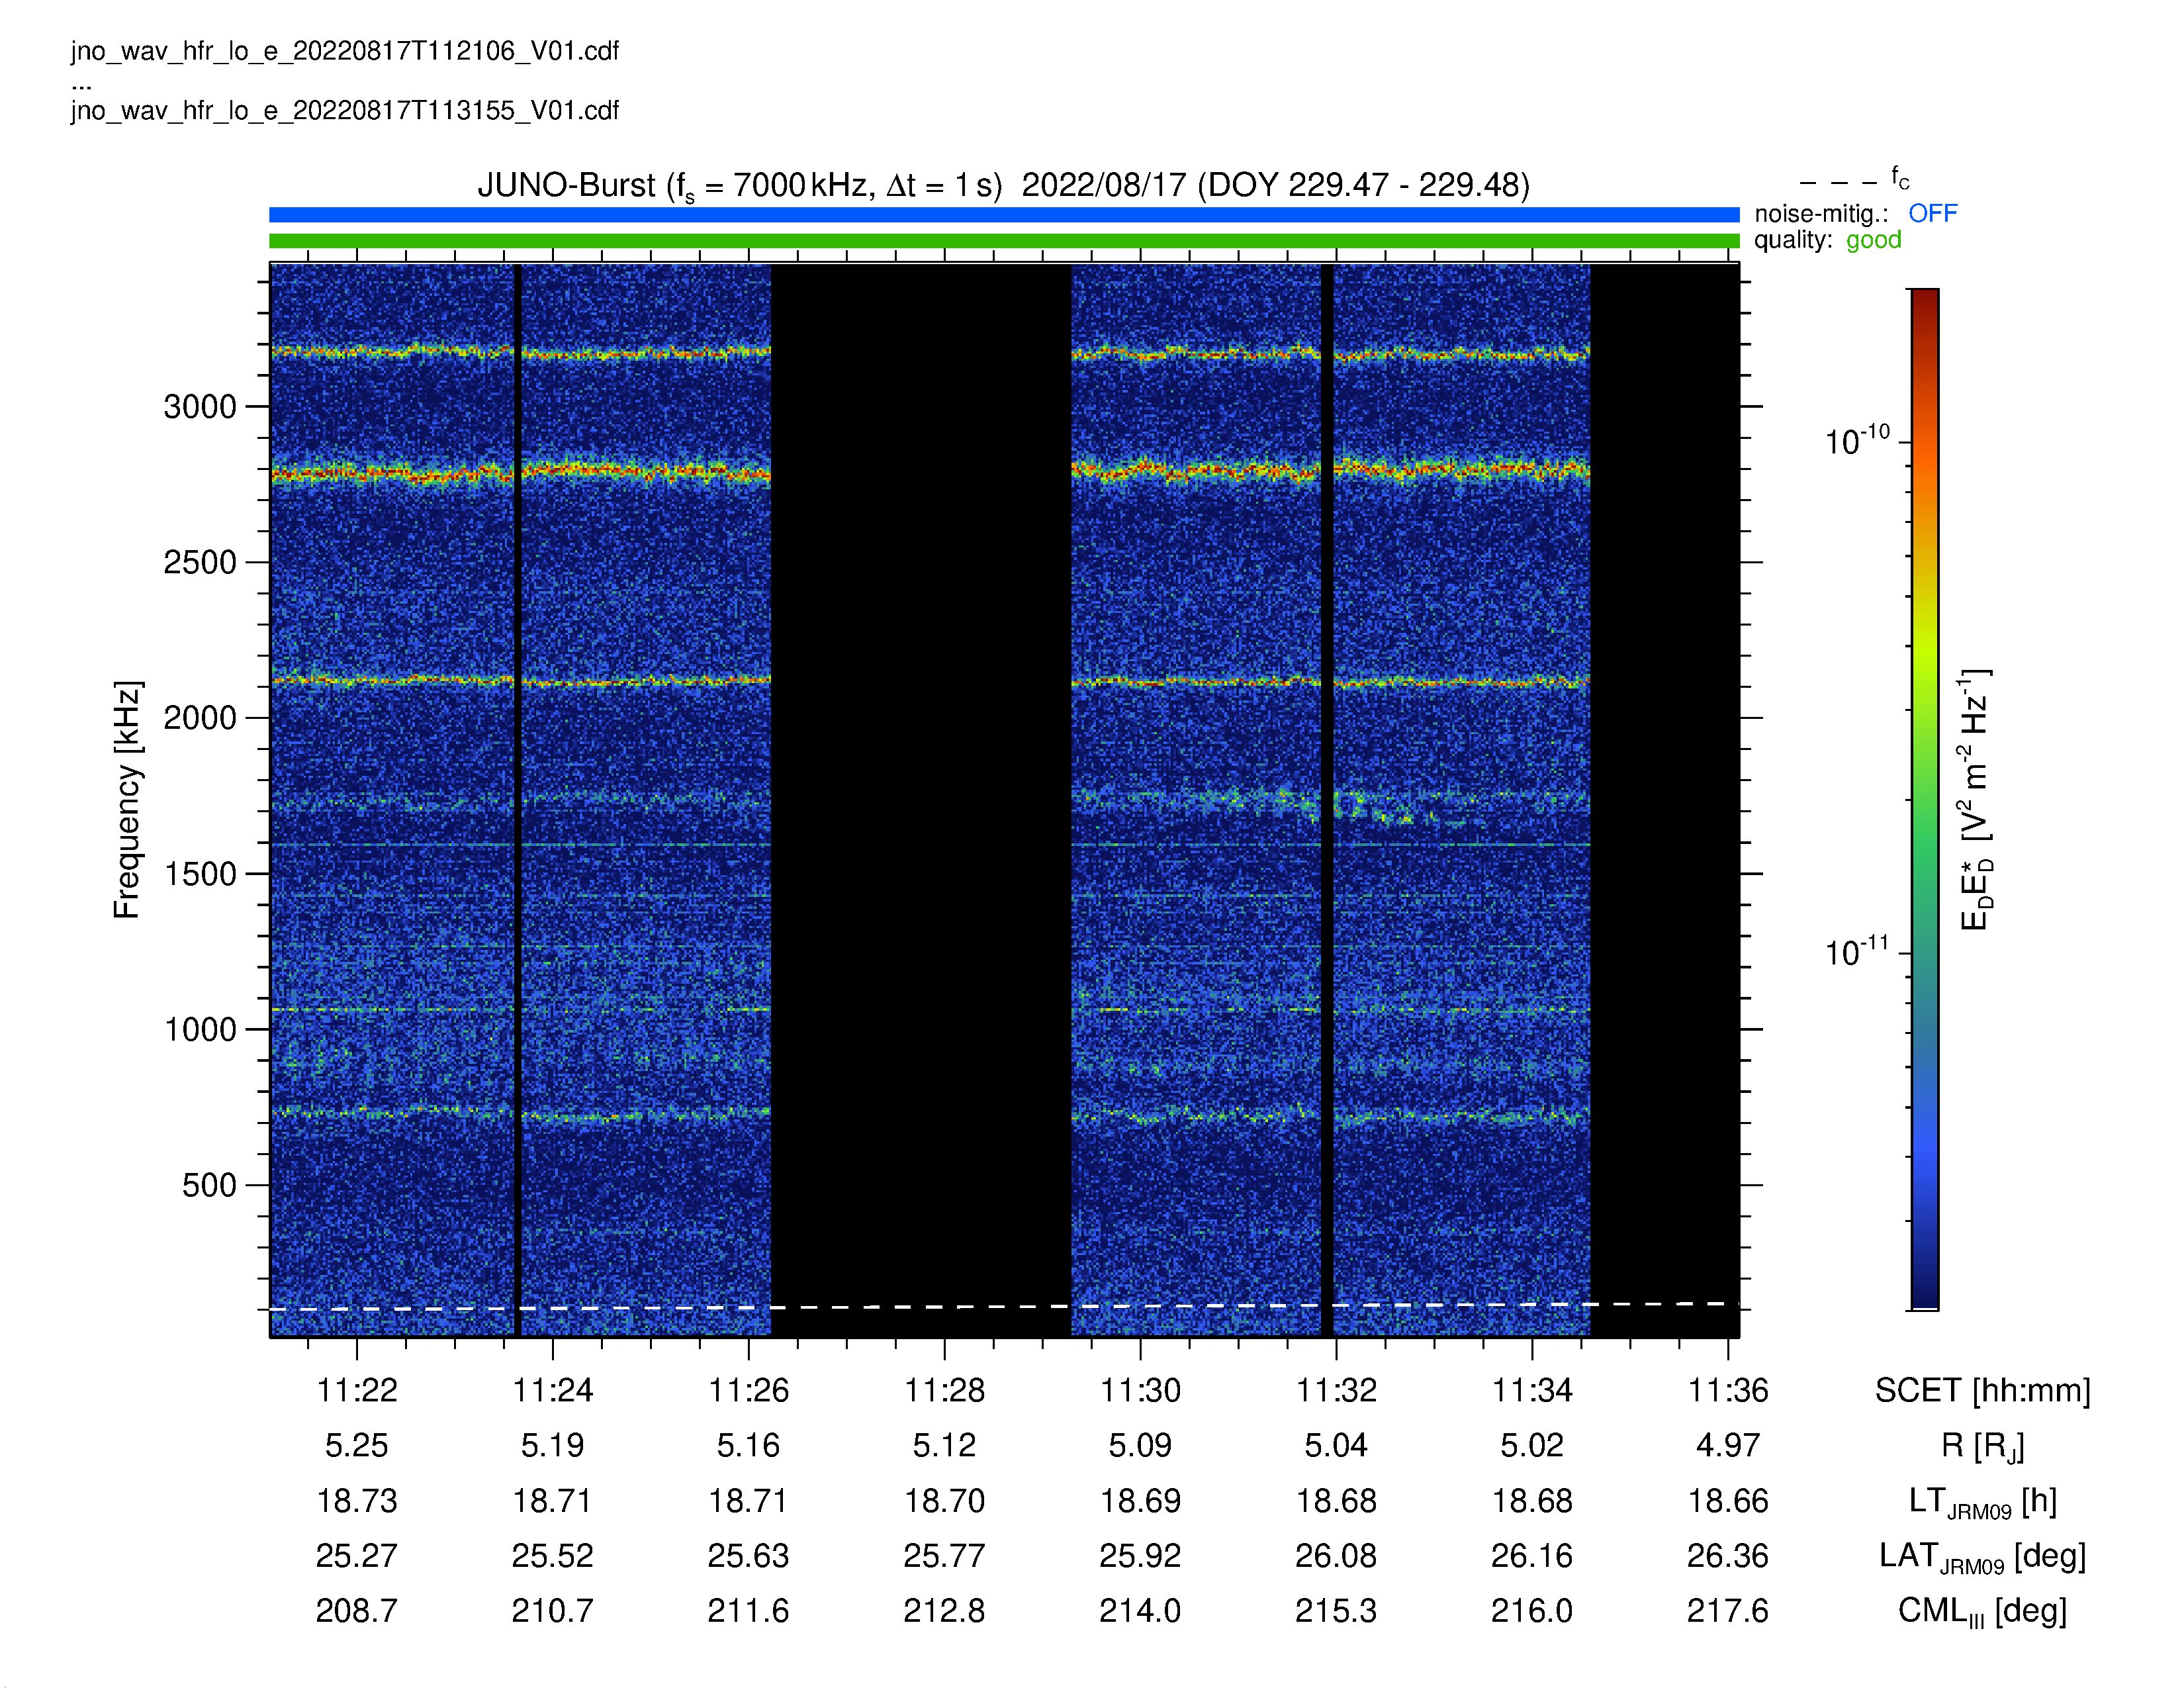2184x1688 pixels.
Task: Click the Frequency [kHz] axis title
Action: (x=127, y=800)
